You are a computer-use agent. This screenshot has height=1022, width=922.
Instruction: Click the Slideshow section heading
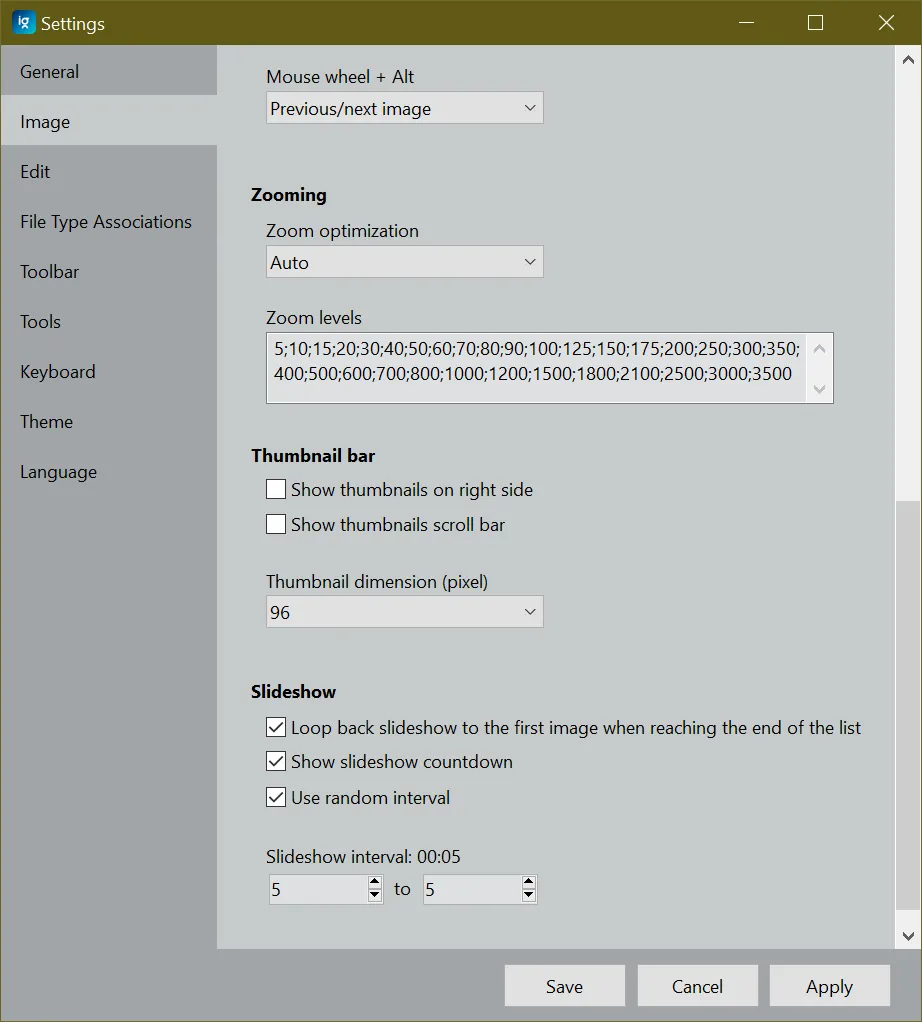pyautogui.click(x=294, y=692)
